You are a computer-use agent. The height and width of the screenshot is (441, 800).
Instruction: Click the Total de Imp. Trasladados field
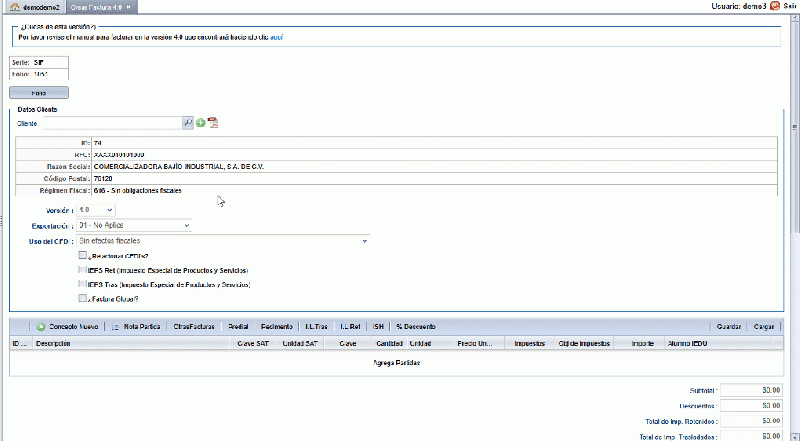(x=752, y=436)
